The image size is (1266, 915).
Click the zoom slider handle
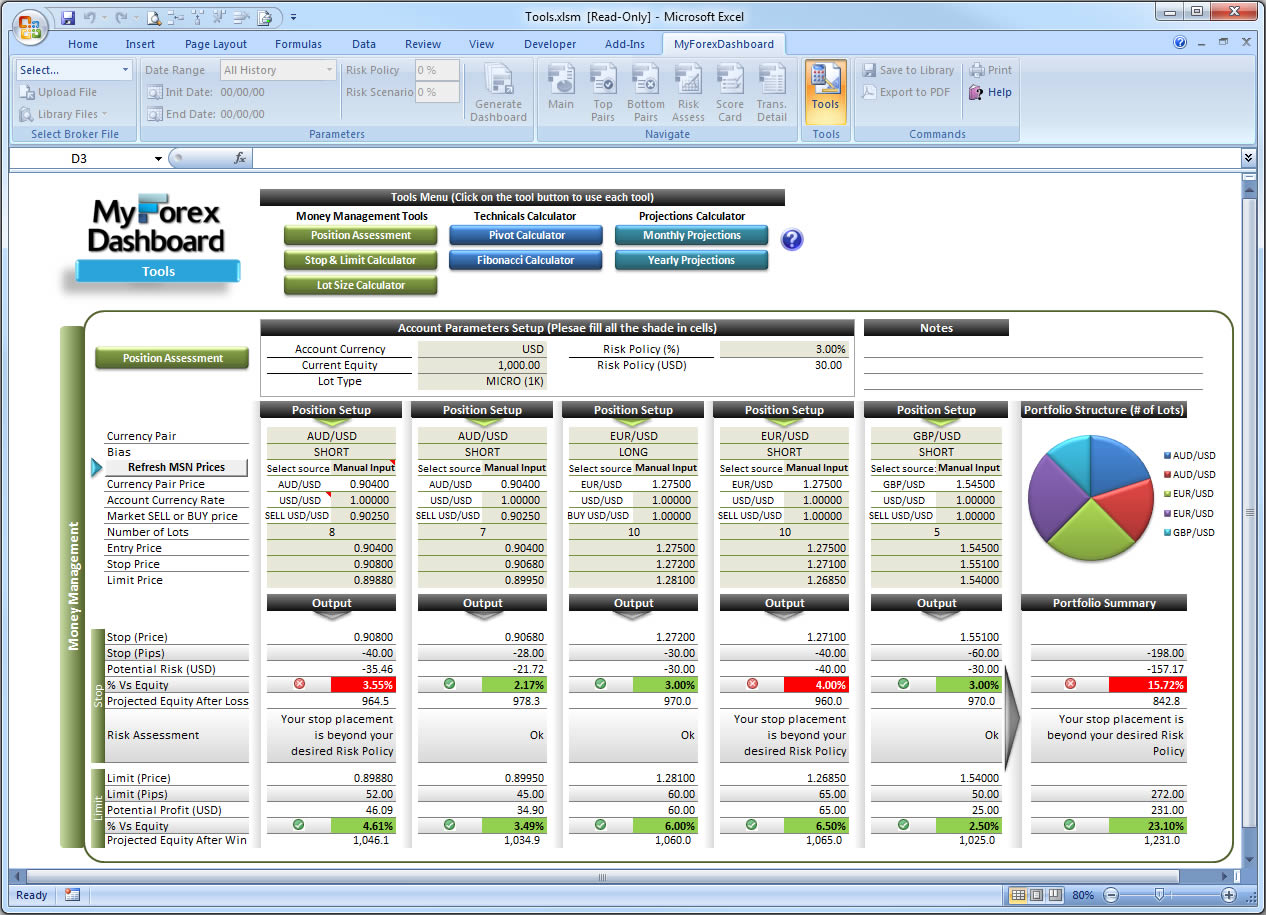coord(1158,895)
